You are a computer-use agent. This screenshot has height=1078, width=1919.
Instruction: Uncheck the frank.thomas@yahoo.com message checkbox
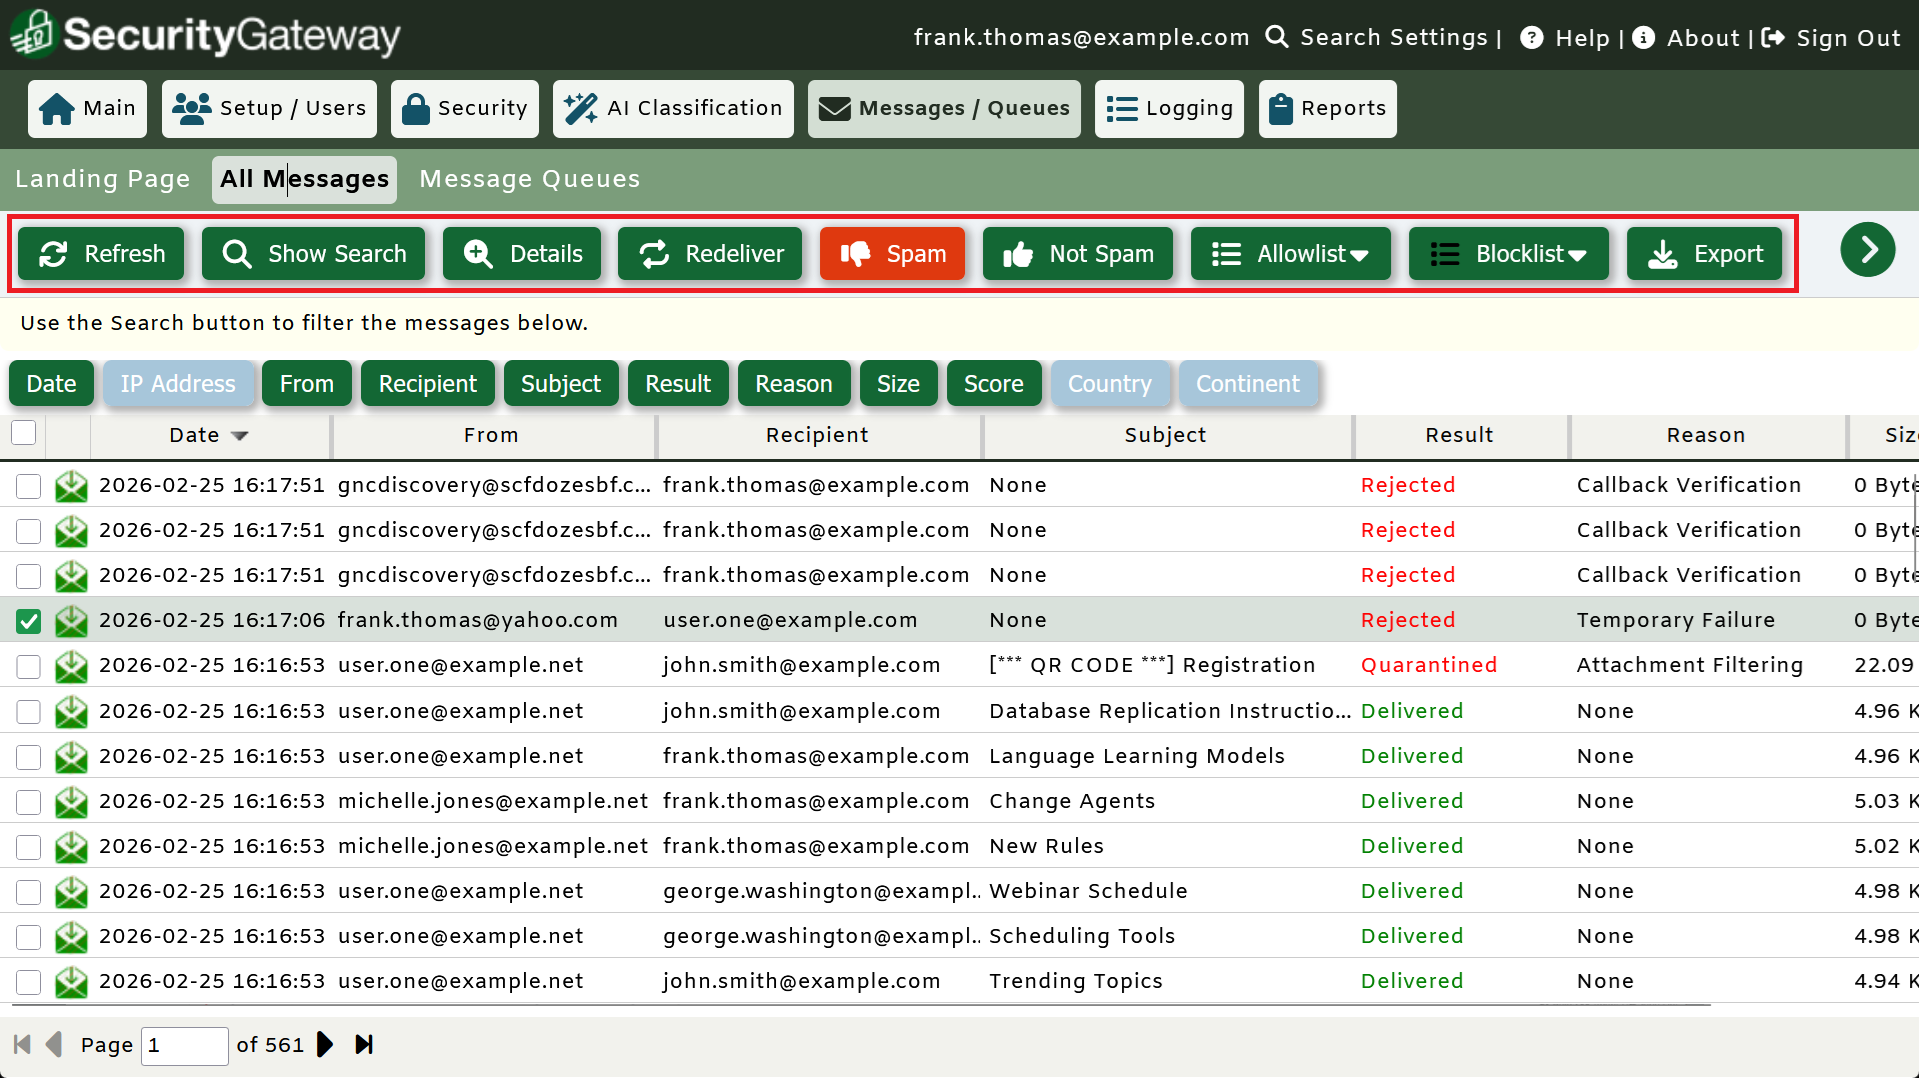pyautogui.click(x=28, y=621)
